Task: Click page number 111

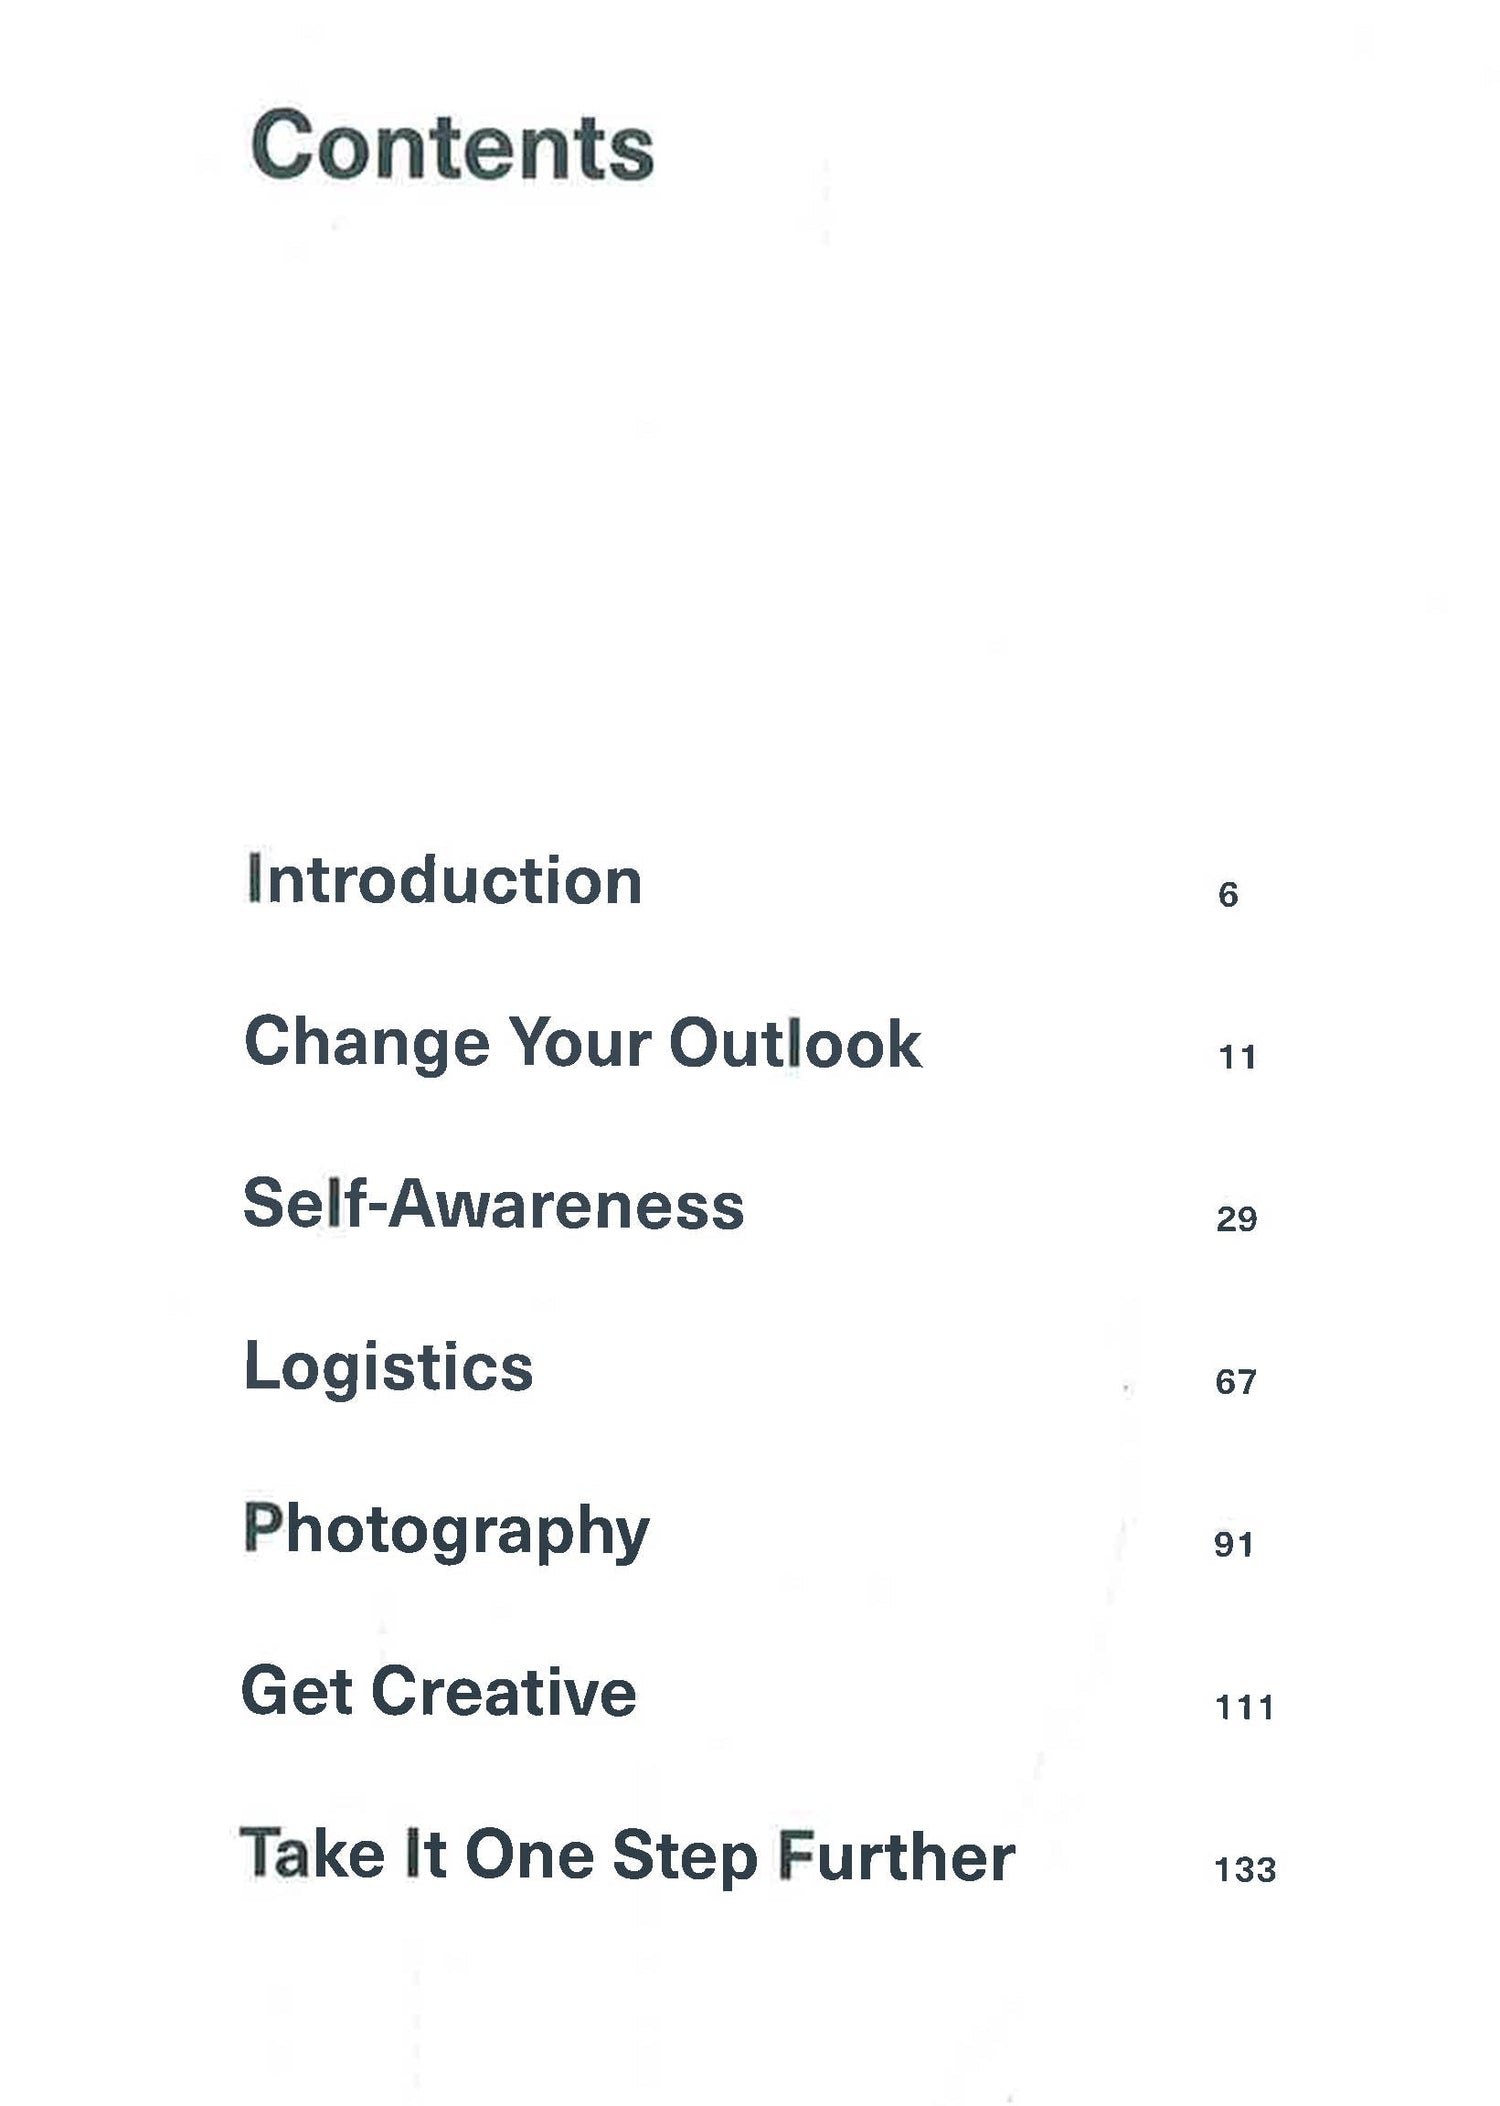Action: [1244, 1707]
